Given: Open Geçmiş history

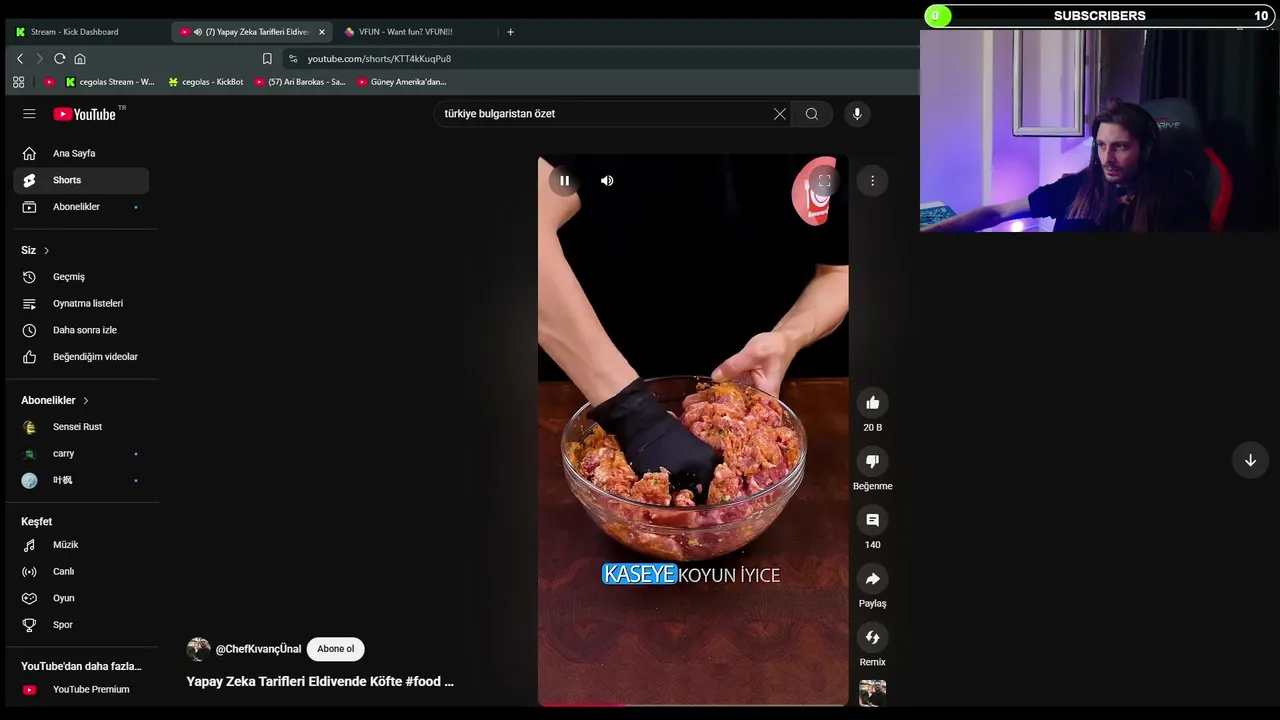Looking at the screenshot, I should pyautogui.click(x=81, y=277).
